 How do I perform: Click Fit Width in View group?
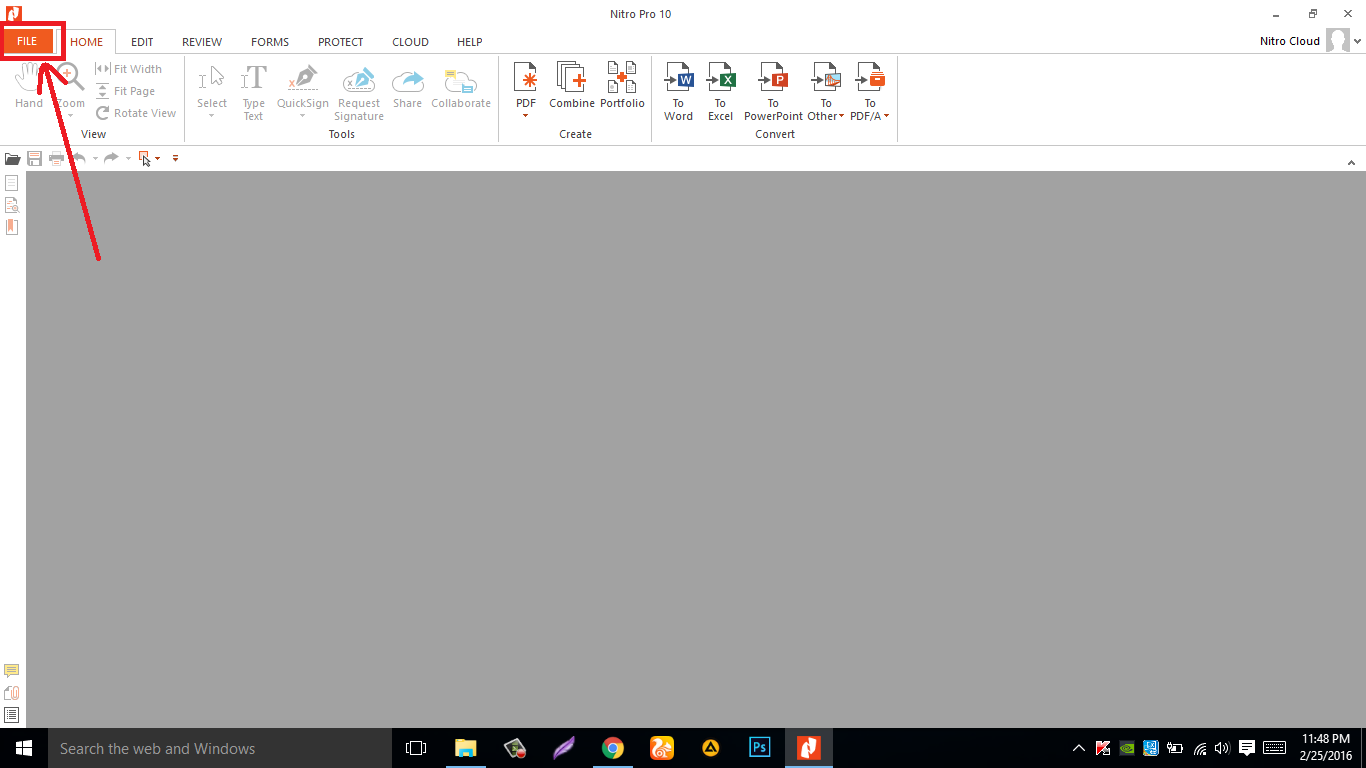click(128, 69)
